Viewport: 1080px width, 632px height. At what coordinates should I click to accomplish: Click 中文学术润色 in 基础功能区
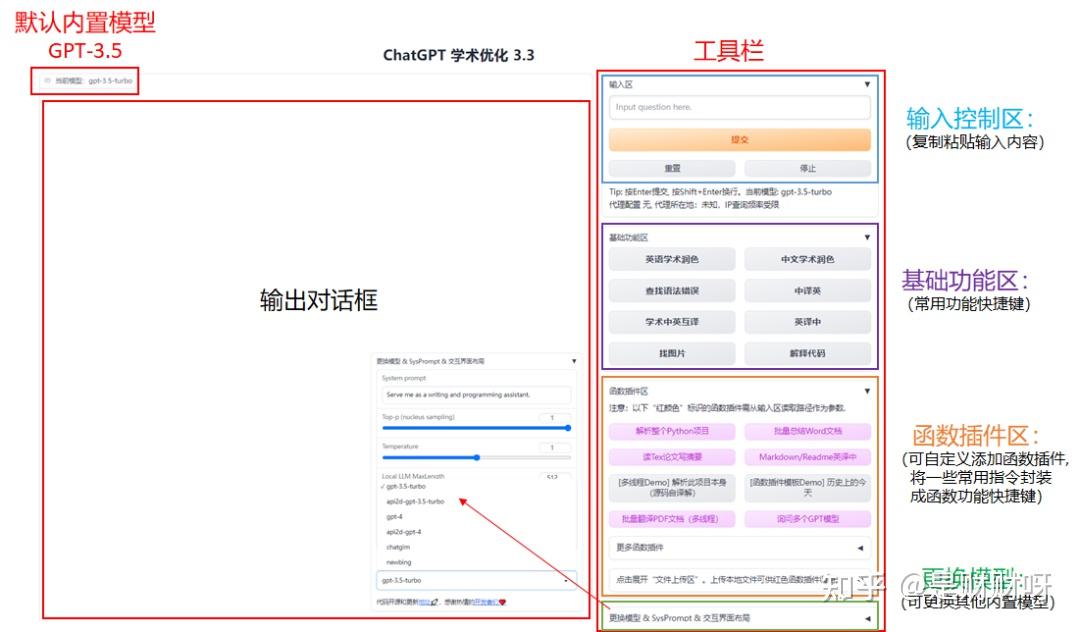click(808, 258)
